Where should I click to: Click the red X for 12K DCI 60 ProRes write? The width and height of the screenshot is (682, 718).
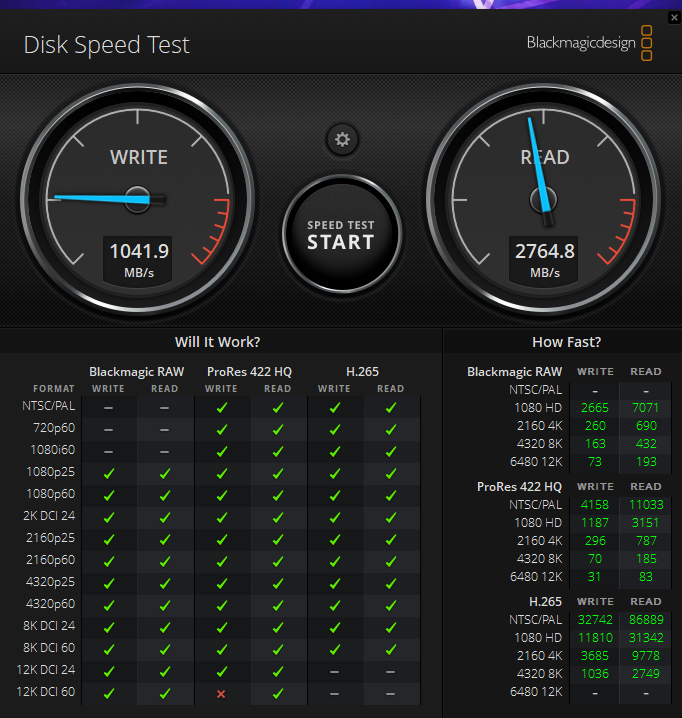click(x=221, y=694)
